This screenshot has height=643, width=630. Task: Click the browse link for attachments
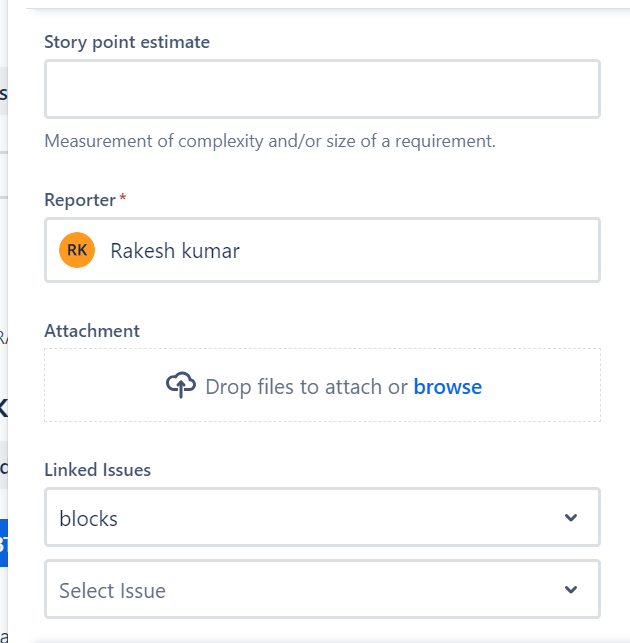pos(447,386)
